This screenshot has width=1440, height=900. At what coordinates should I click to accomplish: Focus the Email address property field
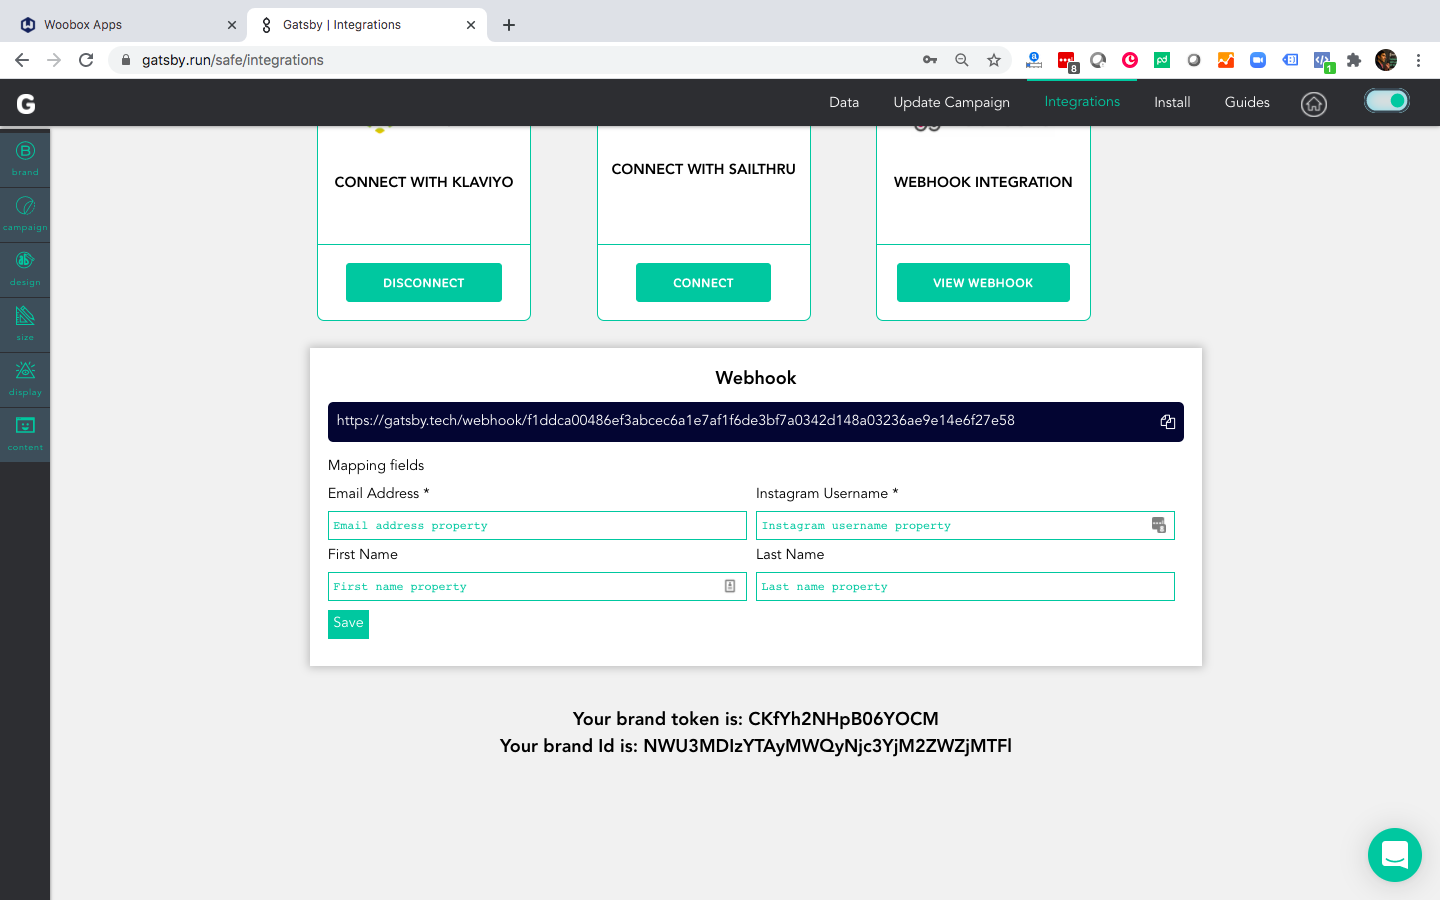pos(537,525)
